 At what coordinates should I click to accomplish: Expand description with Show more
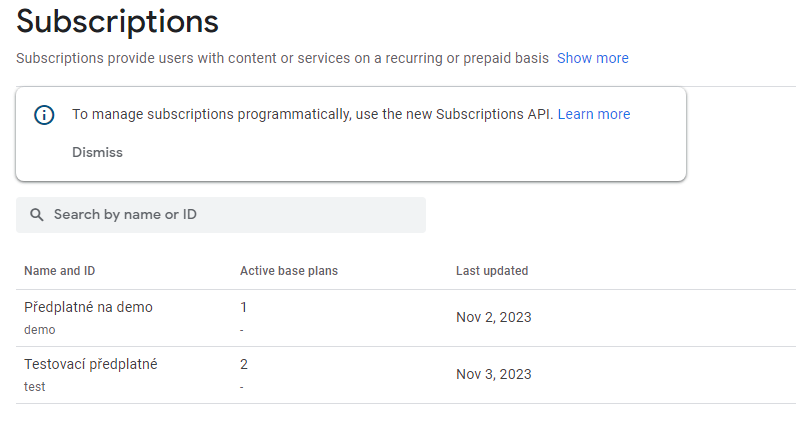592,58
